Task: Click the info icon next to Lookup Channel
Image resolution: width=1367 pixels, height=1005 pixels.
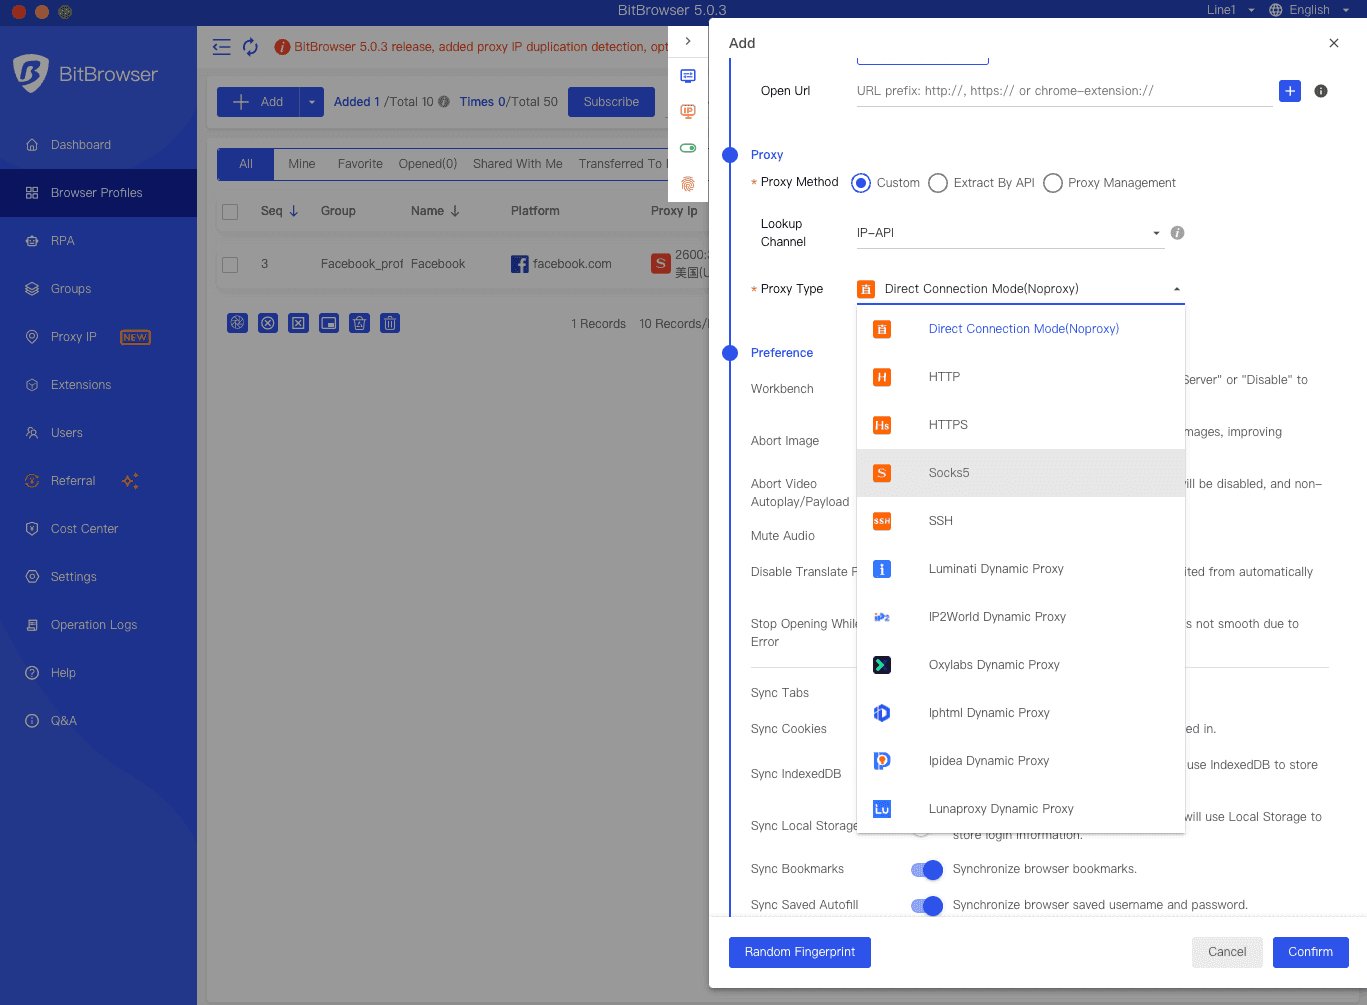Action: point(1177,233)
